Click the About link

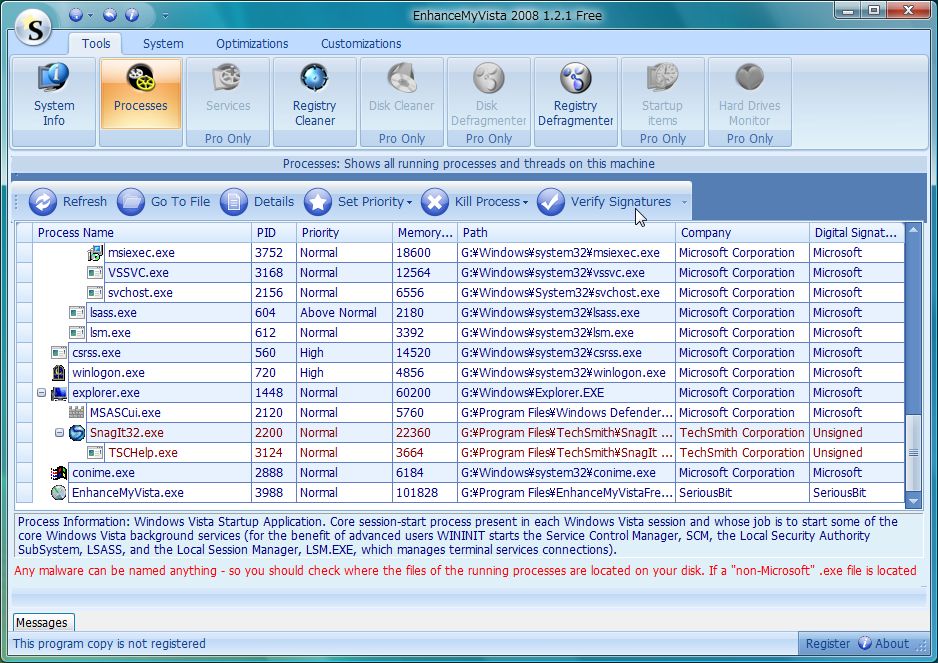click(891, 644)
